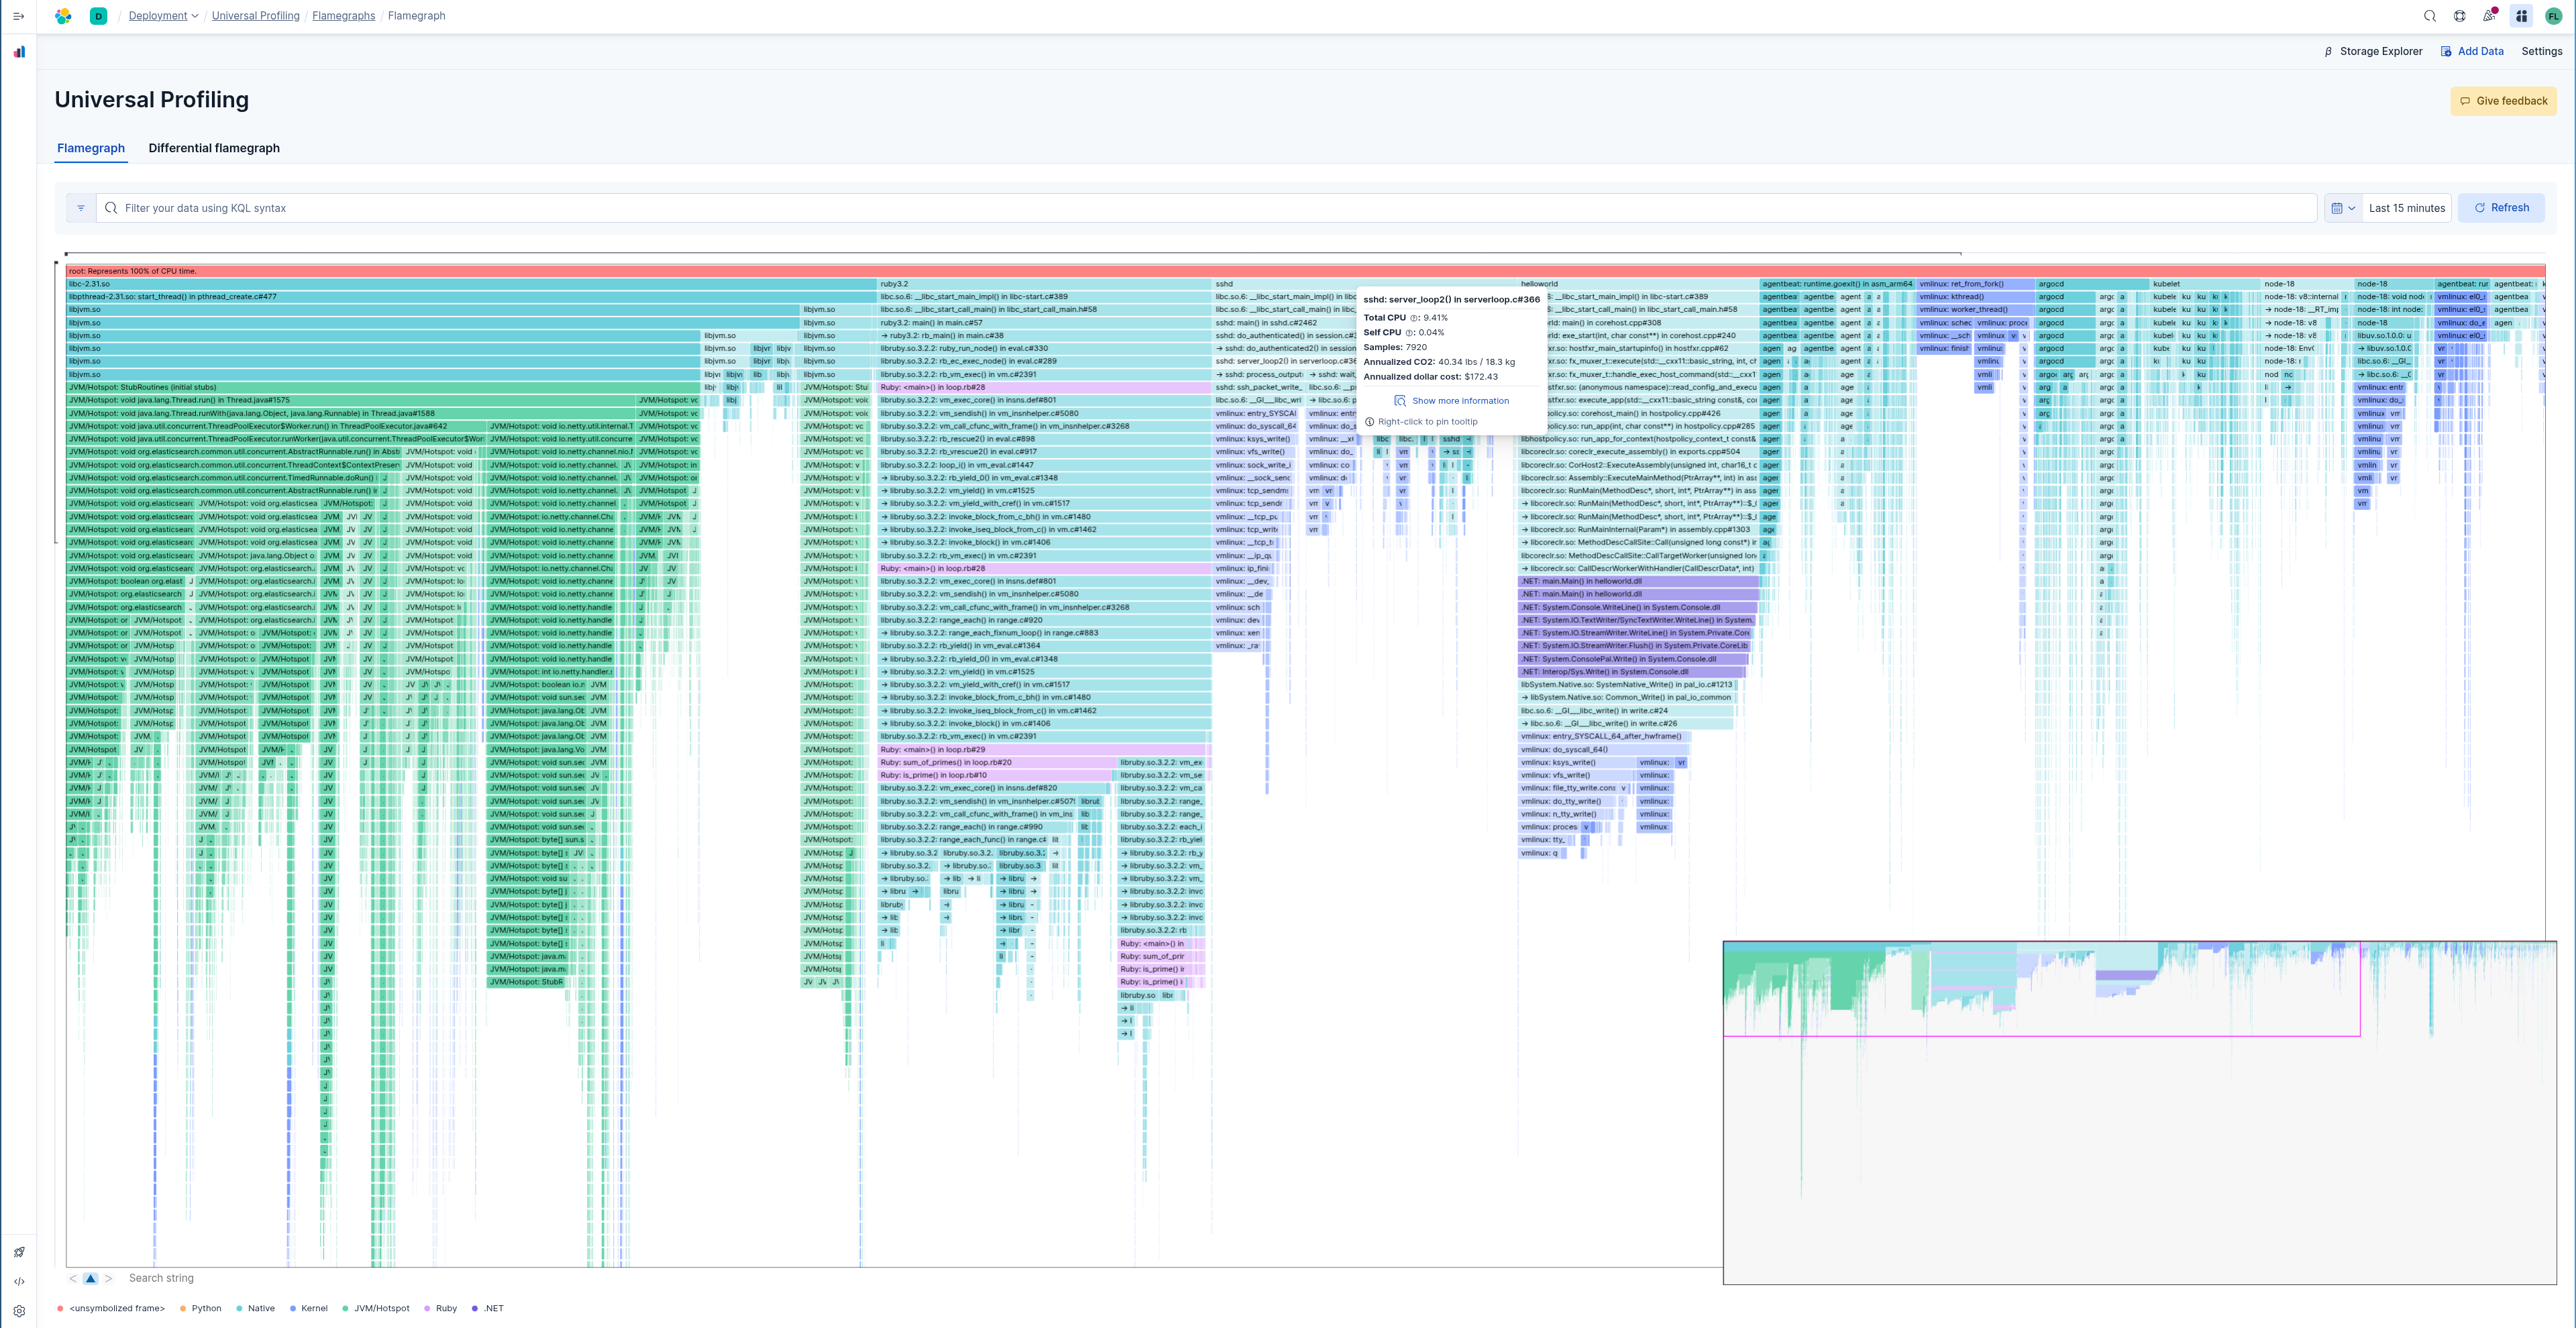The image size is (2576, 1328).
Task: Open the date picker chevron next to the calendar
Action: tap(2352, 208)
